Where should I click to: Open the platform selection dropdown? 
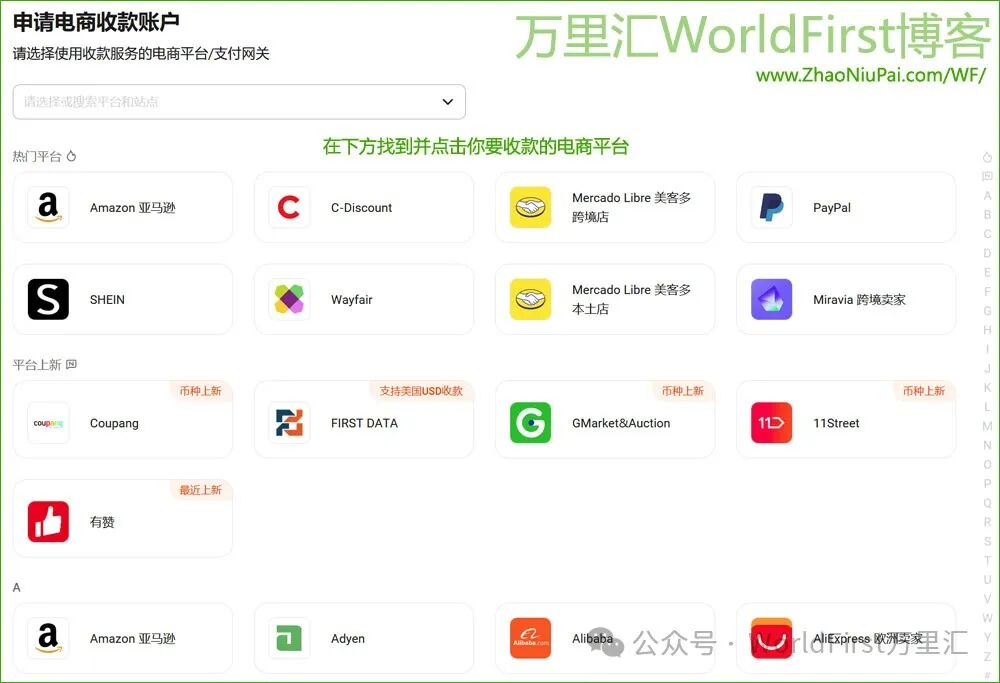[x=448, y=101]
